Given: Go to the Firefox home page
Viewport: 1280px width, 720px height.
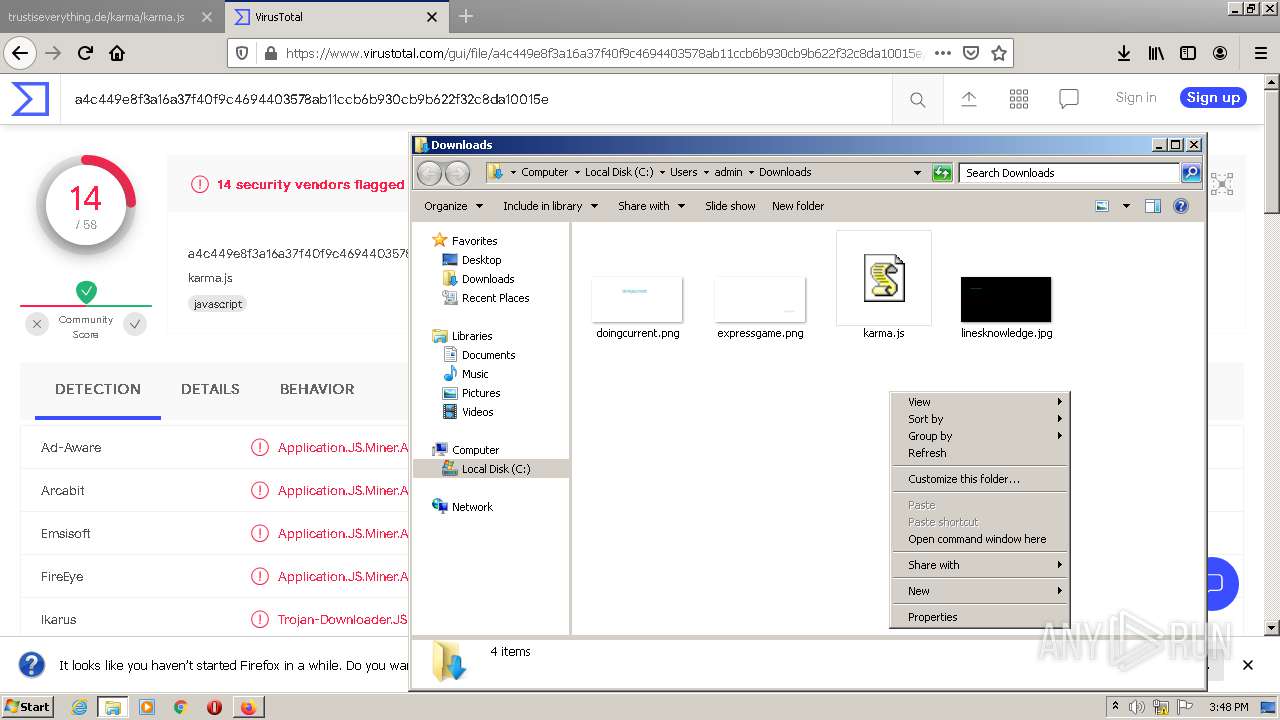Looking at the screenshot, I should click(117, 53).
